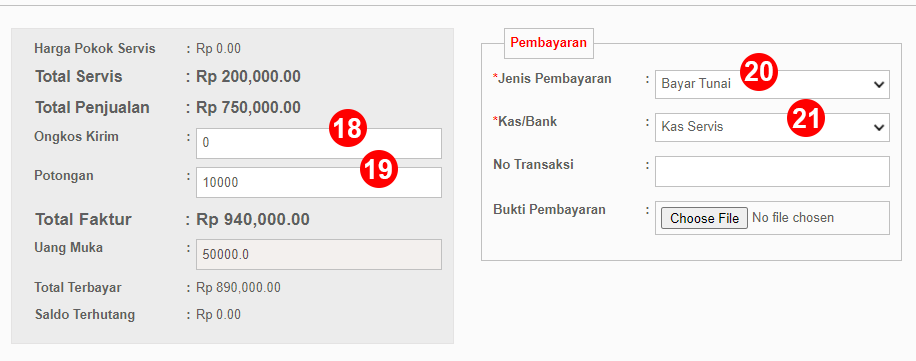This screenshot has height=361, width=916.
Task: Focus the Ongkos Kirim input field
Action: pyautogui.click(x=319, y=143)
